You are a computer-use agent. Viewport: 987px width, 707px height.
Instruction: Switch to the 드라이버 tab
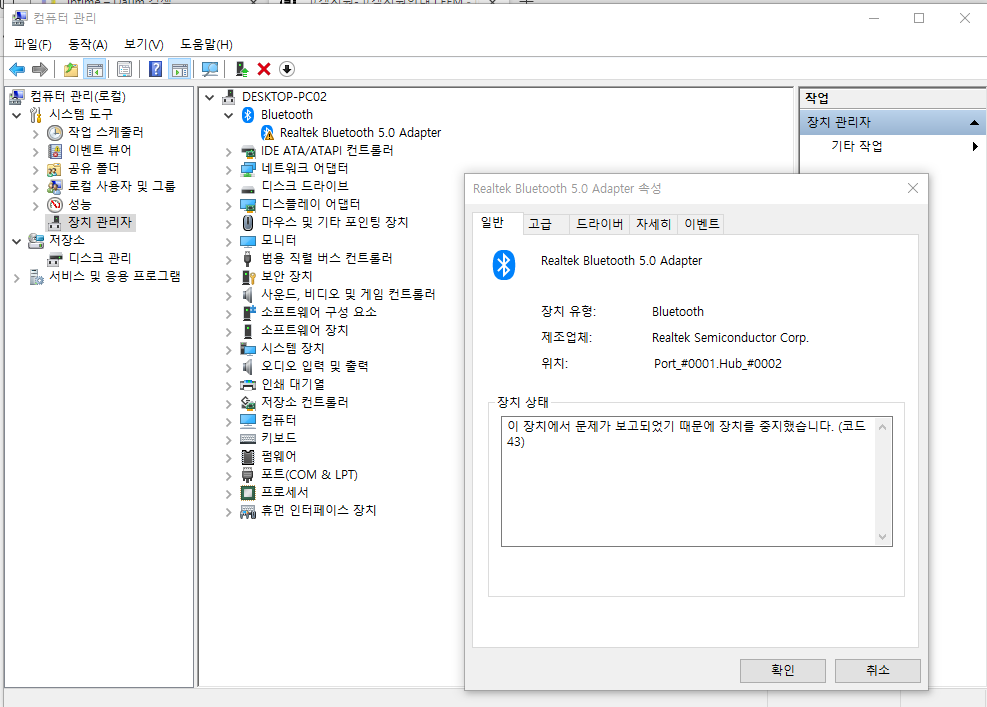point(599,224)
